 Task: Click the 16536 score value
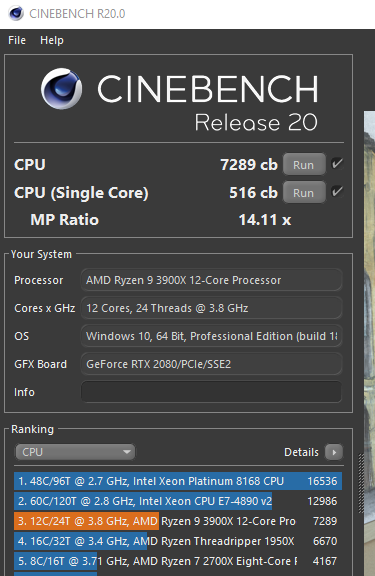[x=322, y=481]
